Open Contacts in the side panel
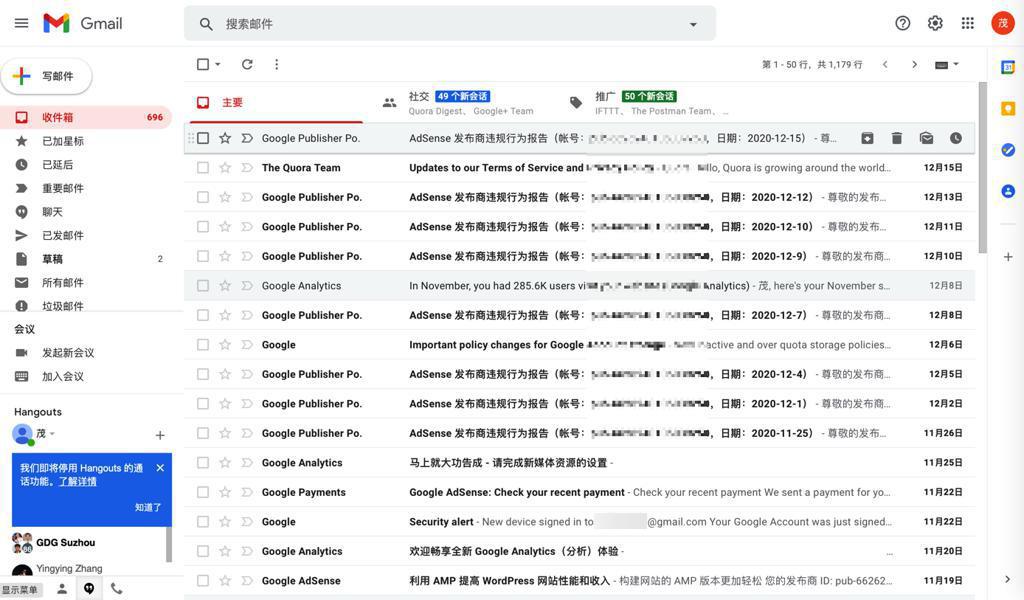The height and width of the screenshot is (600, 1024). click(x=1008, y=191)
